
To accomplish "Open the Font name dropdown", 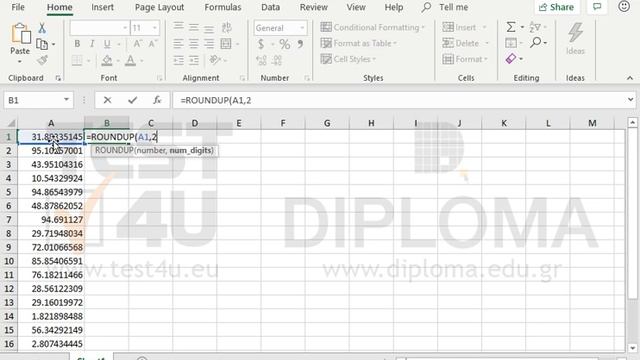I will [125, 28].
